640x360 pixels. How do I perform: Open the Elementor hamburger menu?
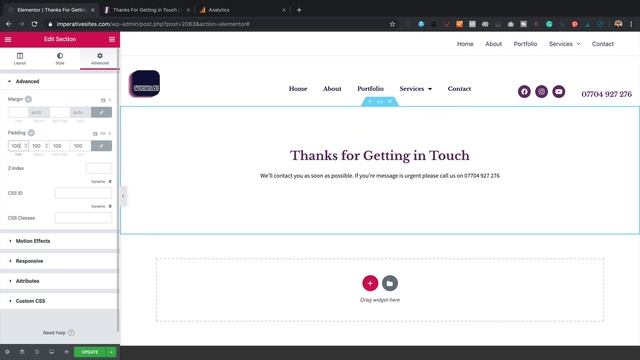[x=8, y=39]
